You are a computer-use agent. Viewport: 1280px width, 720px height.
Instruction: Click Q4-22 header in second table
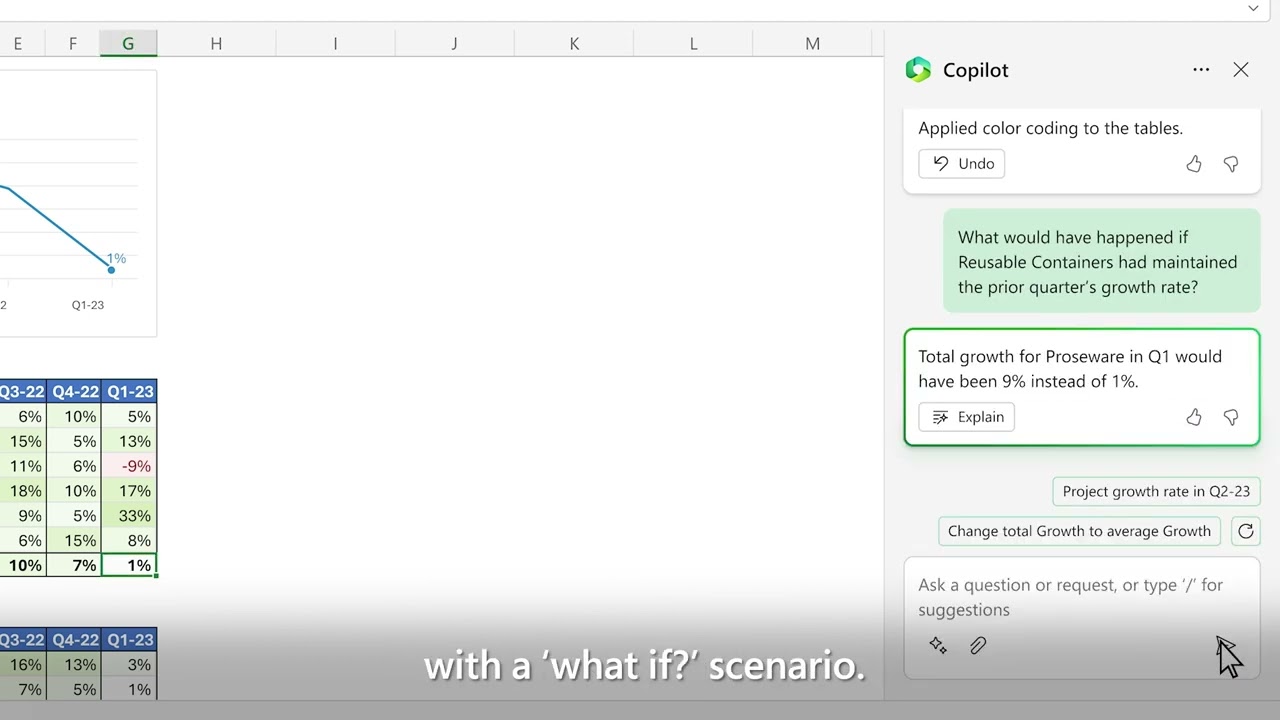point(74,640)
